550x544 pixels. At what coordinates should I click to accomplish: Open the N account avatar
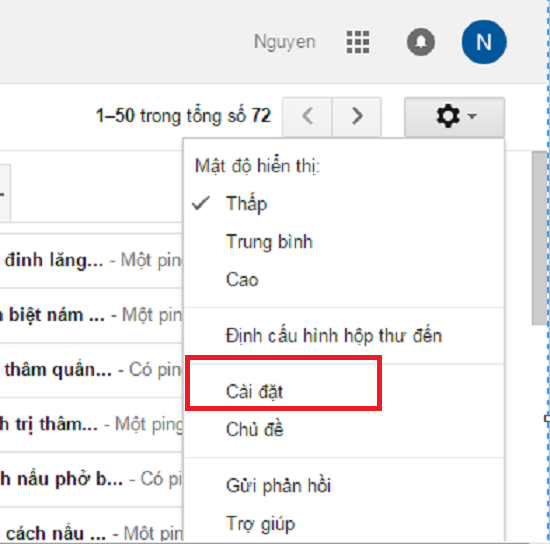pyautogui.click(x=484, y=42)
